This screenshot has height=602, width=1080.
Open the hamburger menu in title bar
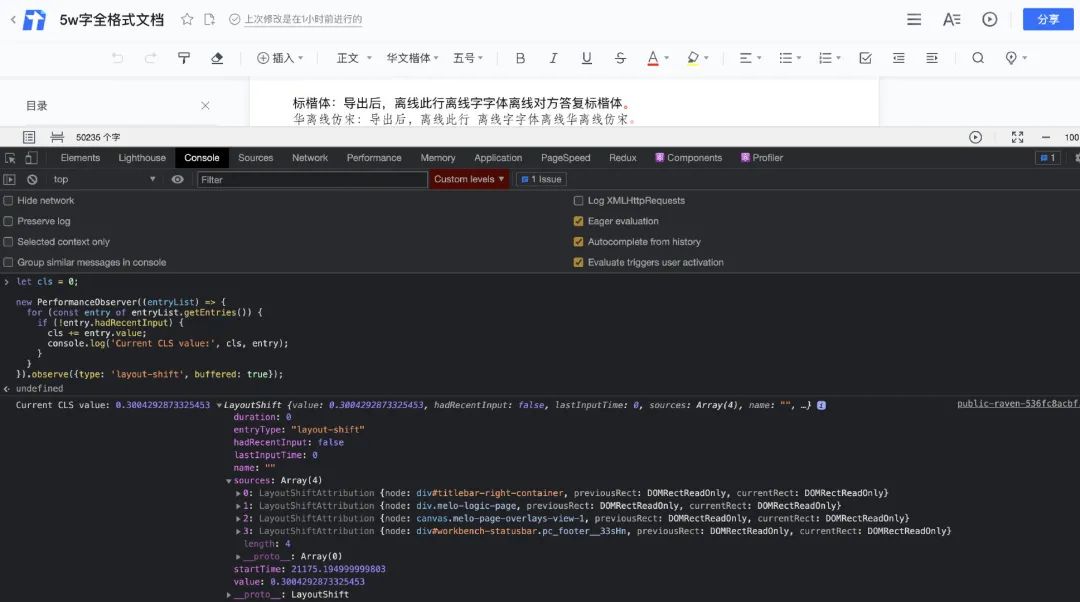point(914,19)
